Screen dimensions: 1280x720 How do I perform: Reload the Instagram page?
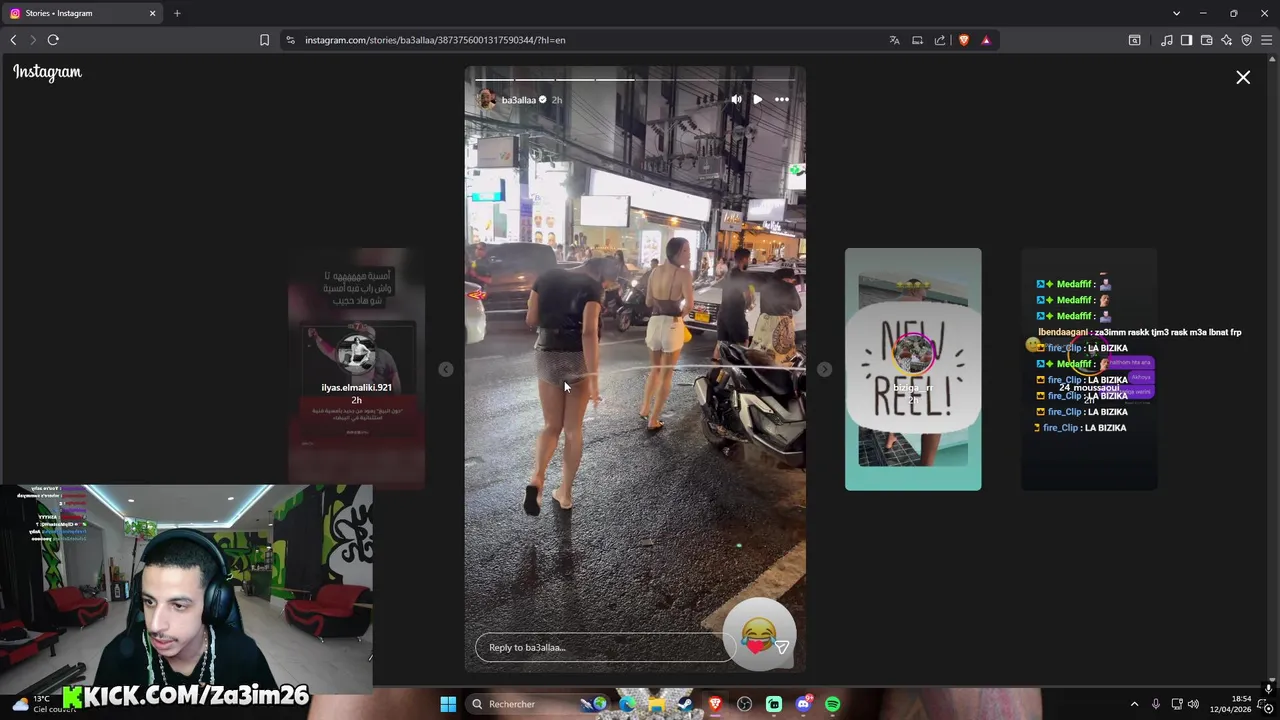coord(53,40)
